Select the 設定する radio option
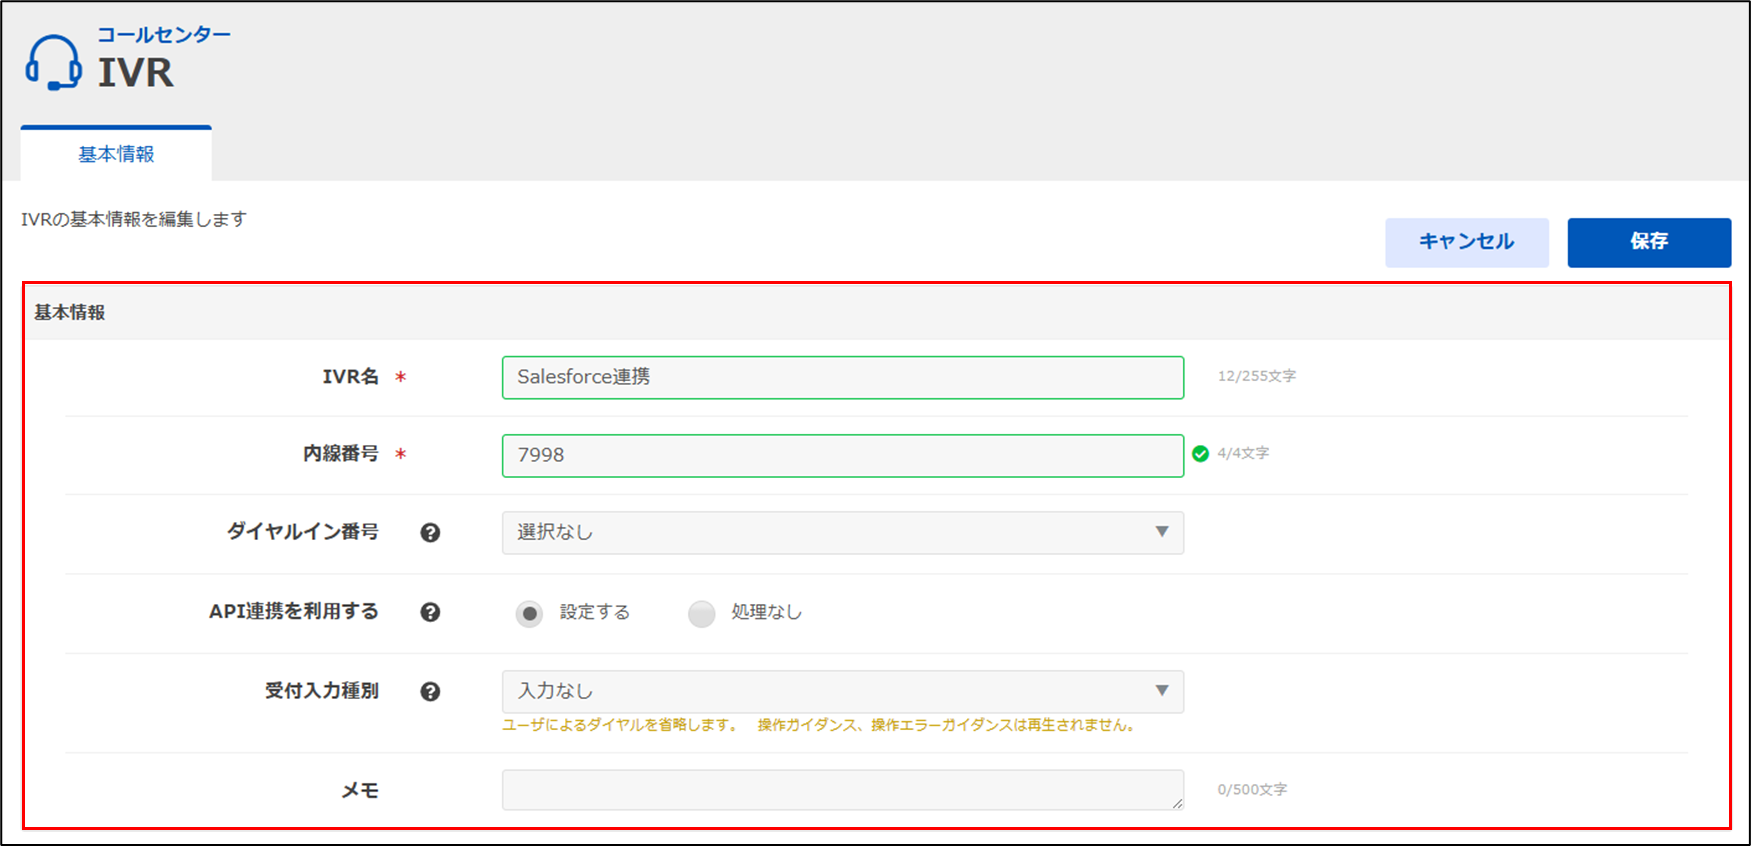 (530, 613)
